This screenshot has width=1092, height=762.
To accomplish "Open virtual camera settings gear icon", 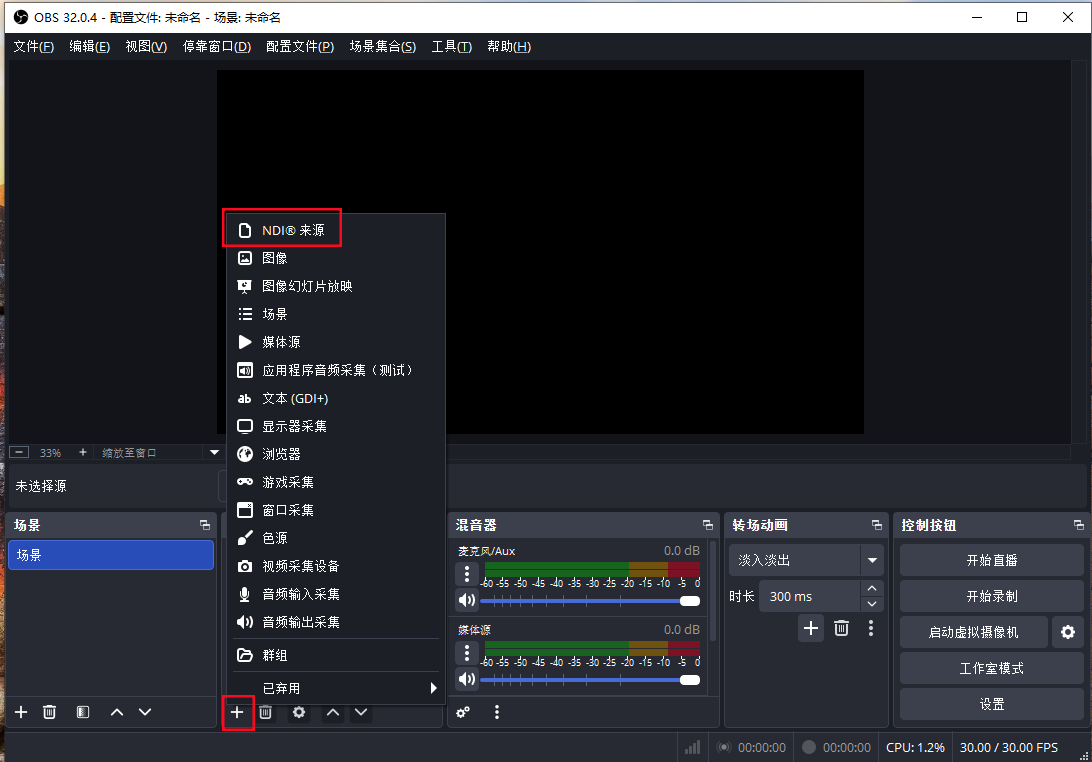I will pos(1068,632).
